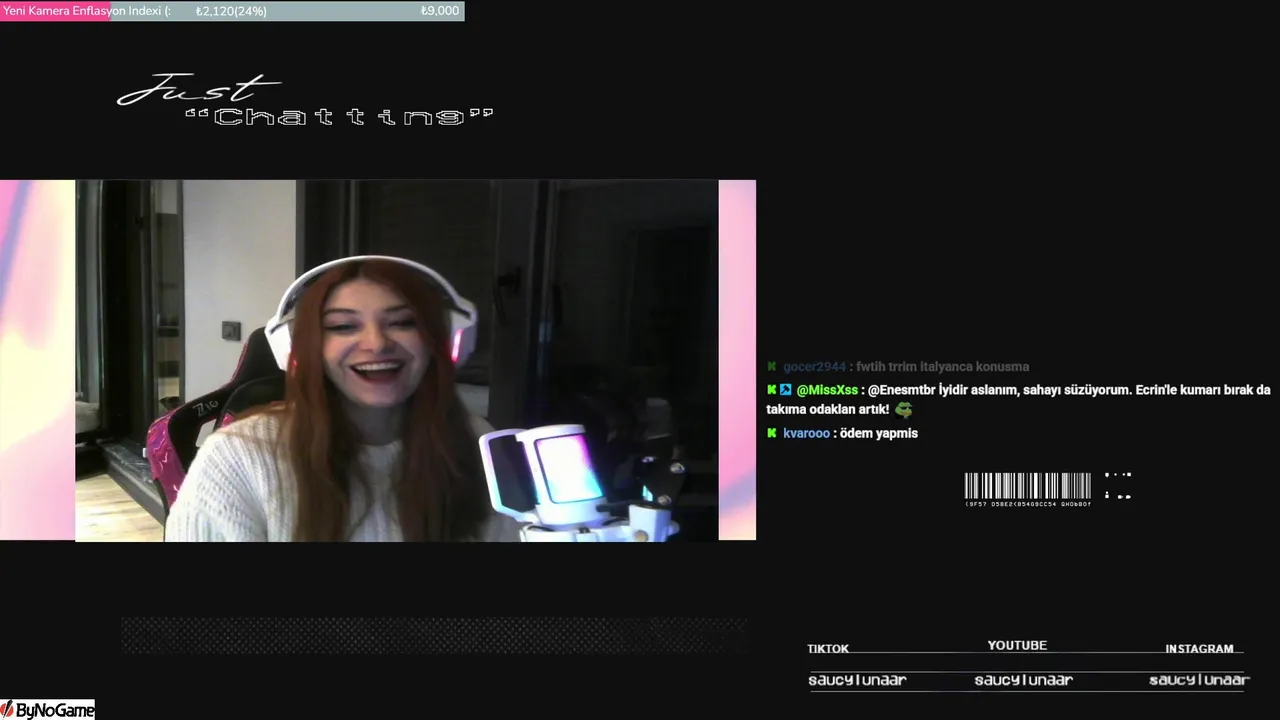Open @MissXss's chat username

pos(827,390)
